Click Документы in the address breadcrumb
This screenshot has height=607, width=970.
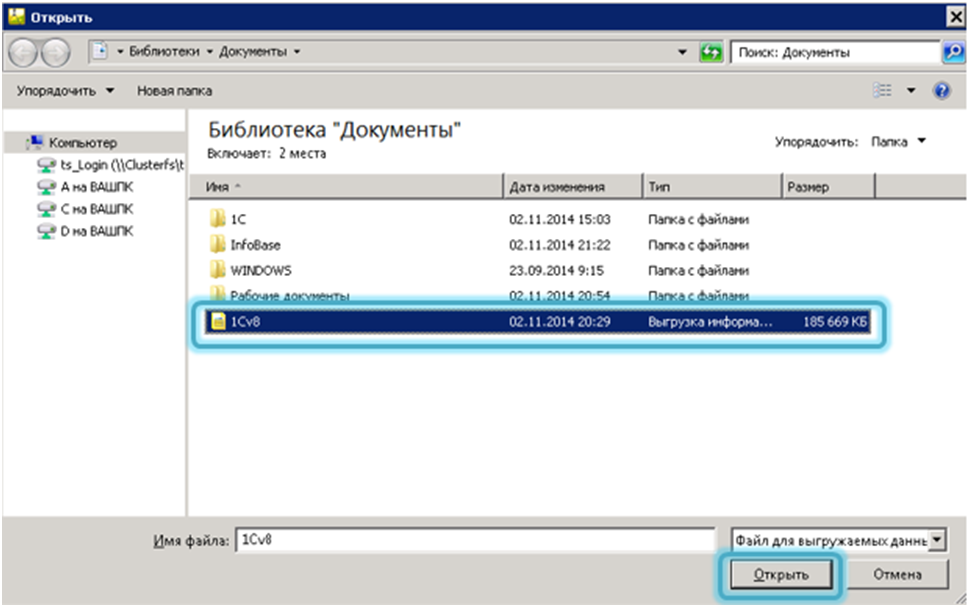(x=253, y=51)
